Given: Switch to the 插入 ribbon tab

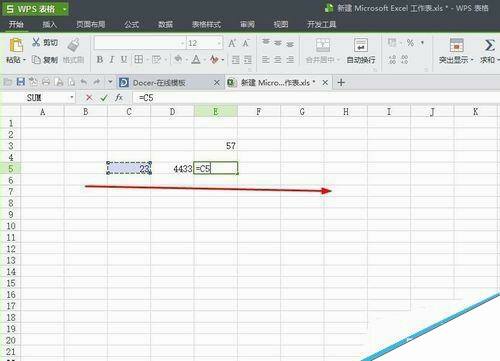Looking at the screenshot, I should pos(50,24).
